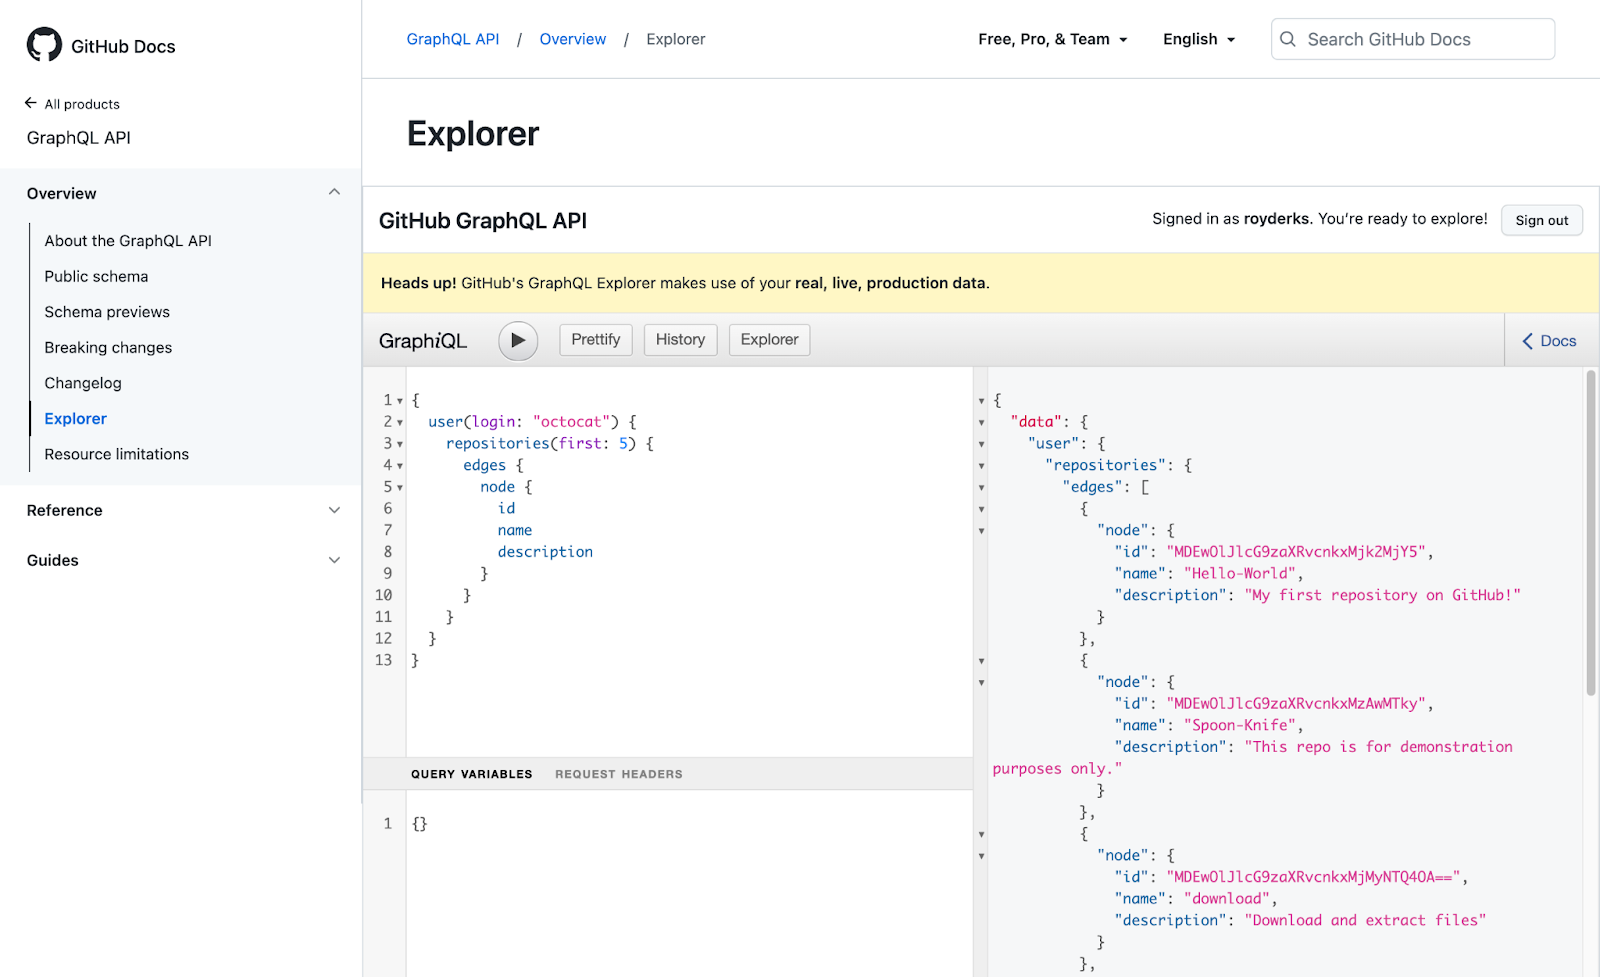Open the Public schema page
Screen dimensions: 1600x977
click(x=96, y=276)
